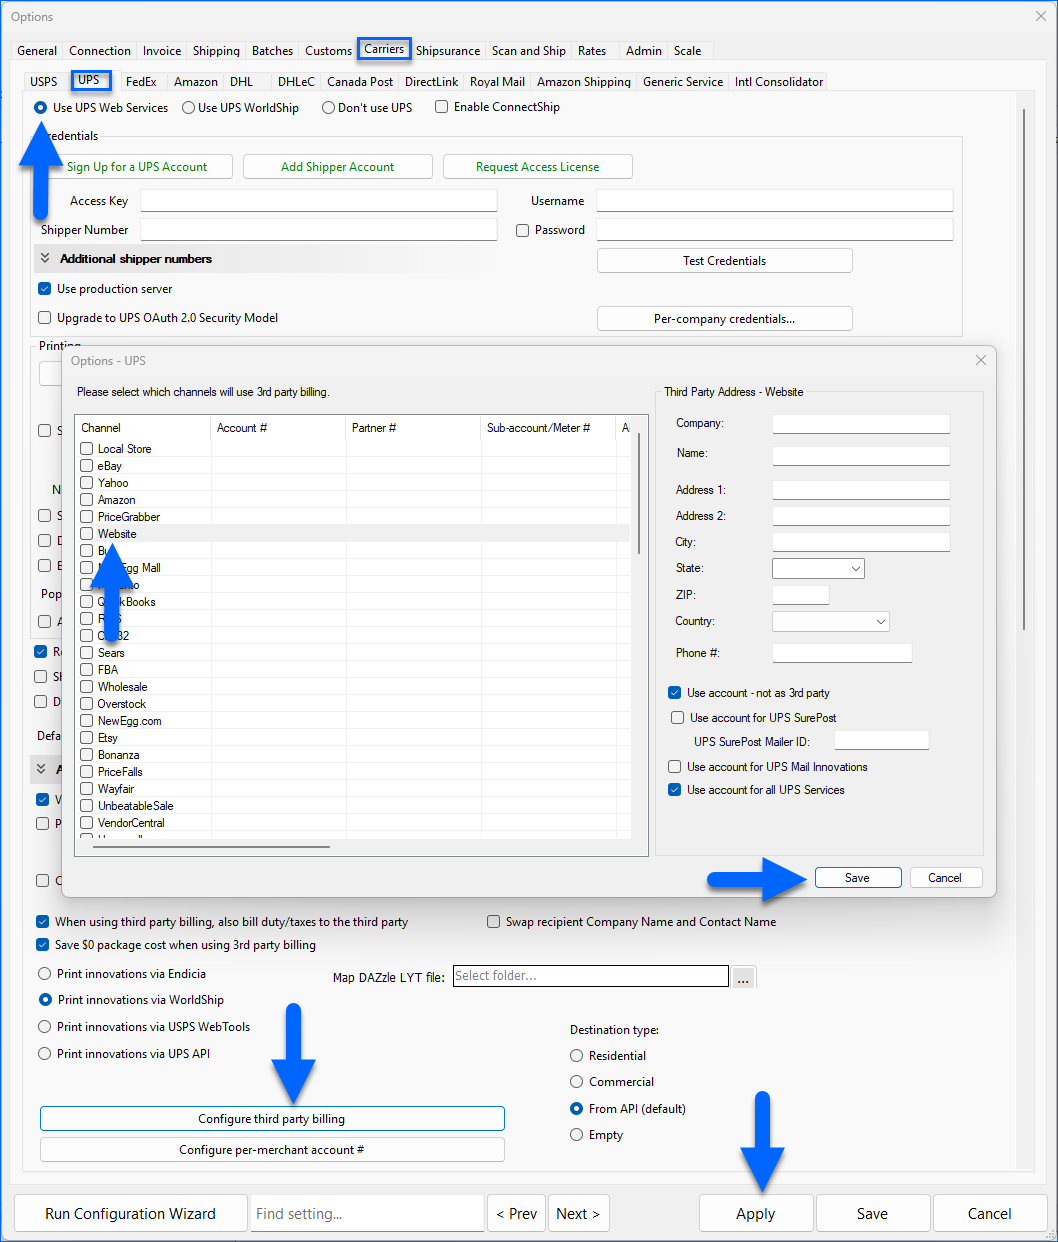Select Print innovations via Endicia
The width and height of the screenshot is (1058, 1242).
(x=44, y=974)
